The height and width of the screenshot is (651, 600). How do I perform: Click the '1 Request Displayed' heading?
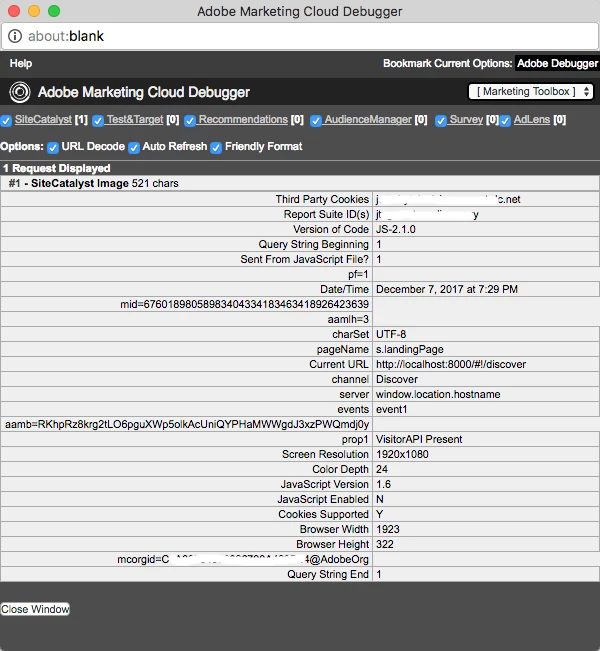[57, 168]
